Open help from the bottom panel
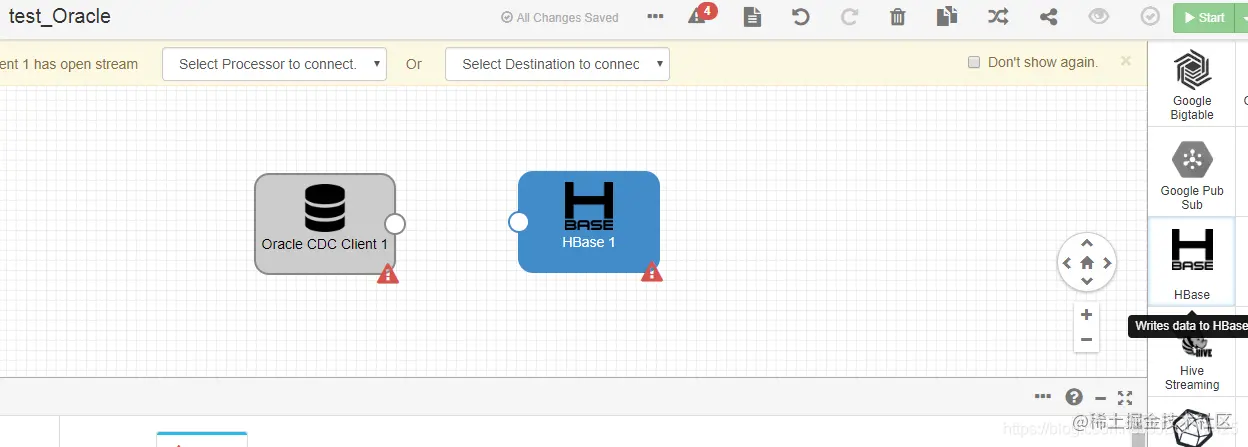Image resolution: width=1248 pixels, height=447 pixels. pos(1074,397)
